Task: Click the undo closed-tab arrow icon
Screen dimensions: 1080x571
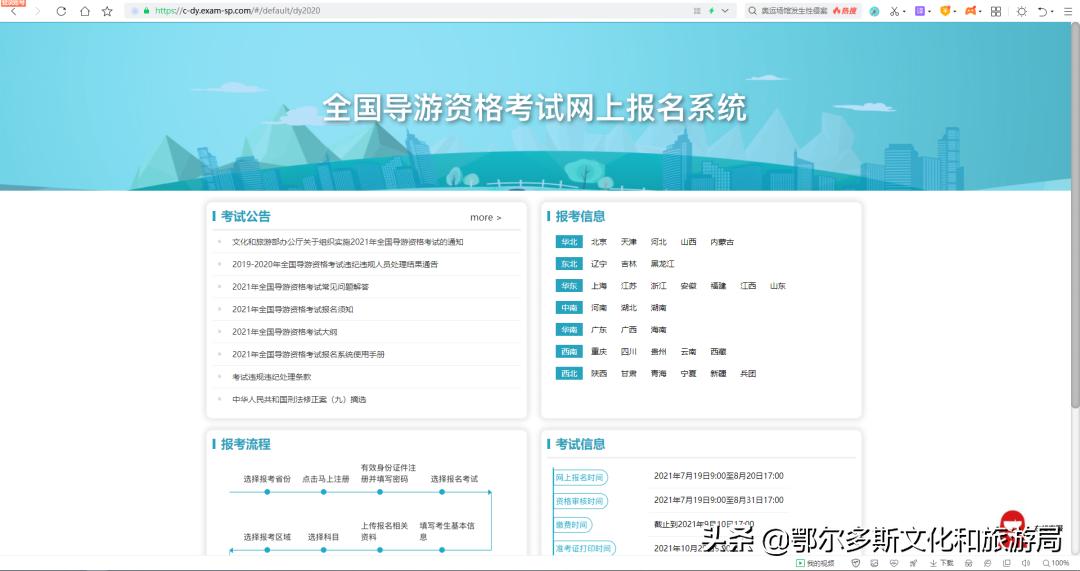Action: 1043,11
